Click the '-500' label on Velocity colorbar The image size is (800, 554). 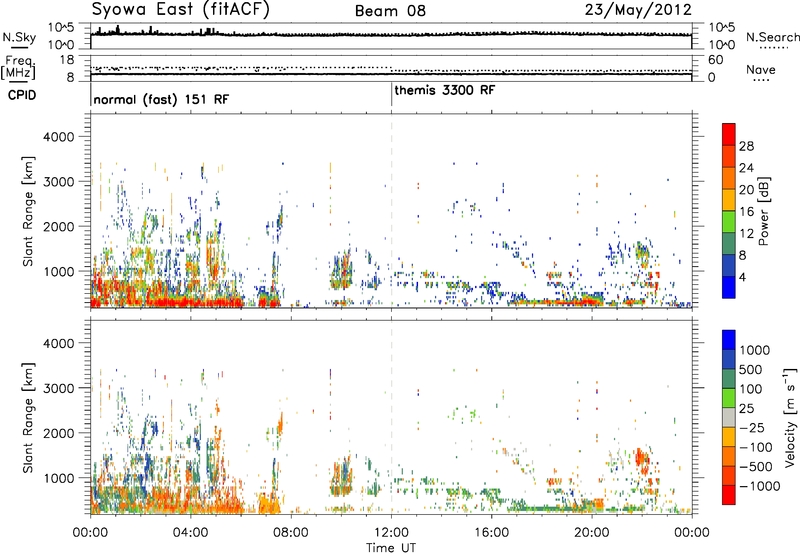click(755, 467)
